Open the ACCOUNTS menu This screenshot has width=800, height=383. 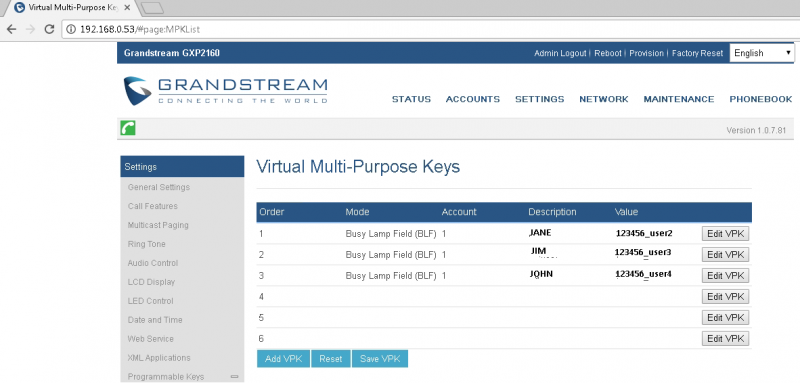coord(473,99)
